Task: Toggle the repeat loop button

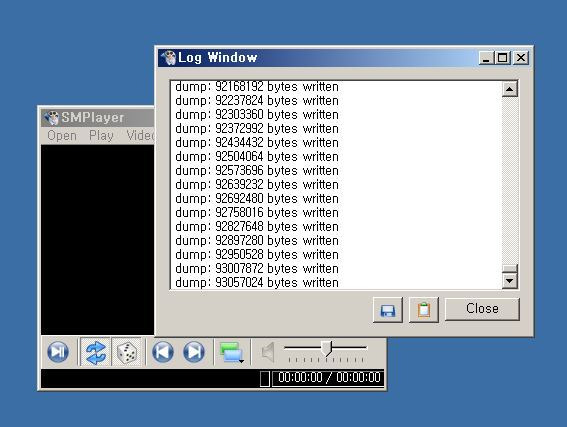Action: point(95,352)
